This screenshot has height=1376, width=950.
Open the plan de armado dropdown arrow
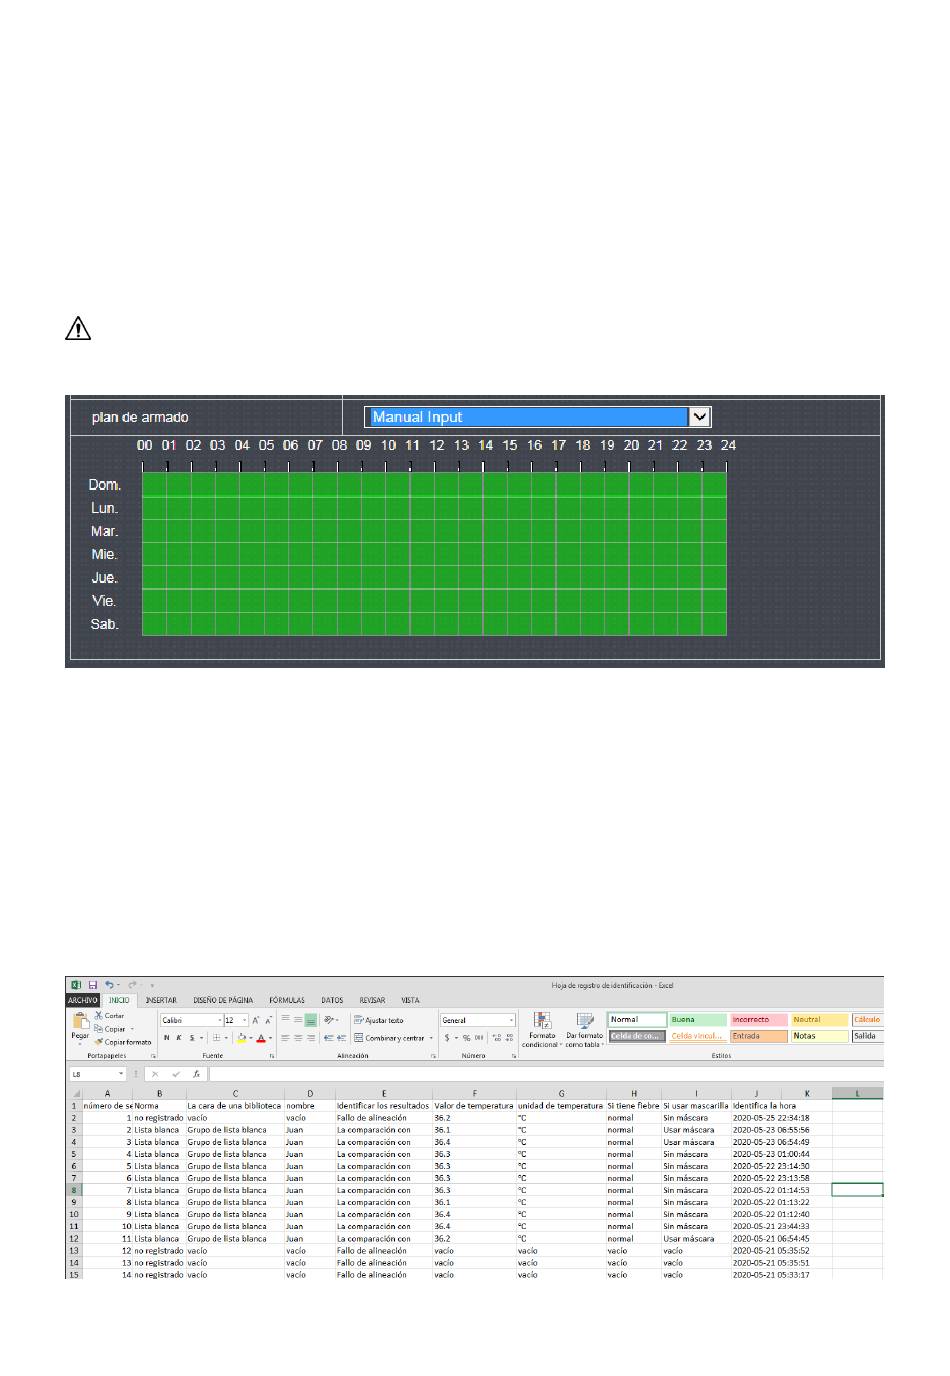(700, 417)
